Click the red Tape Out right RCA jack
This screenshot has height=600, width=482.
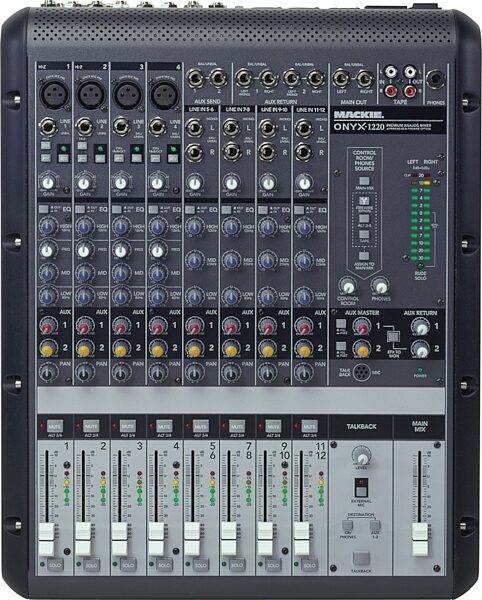tap(410, 91)
